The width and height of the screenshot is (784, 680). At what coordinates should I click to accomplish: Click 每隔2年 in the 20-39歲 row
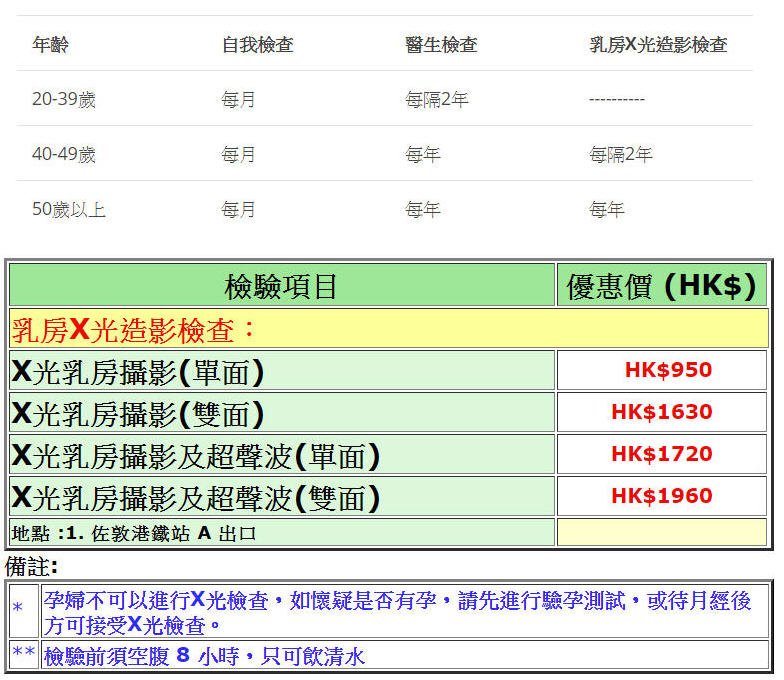(436, 100)
